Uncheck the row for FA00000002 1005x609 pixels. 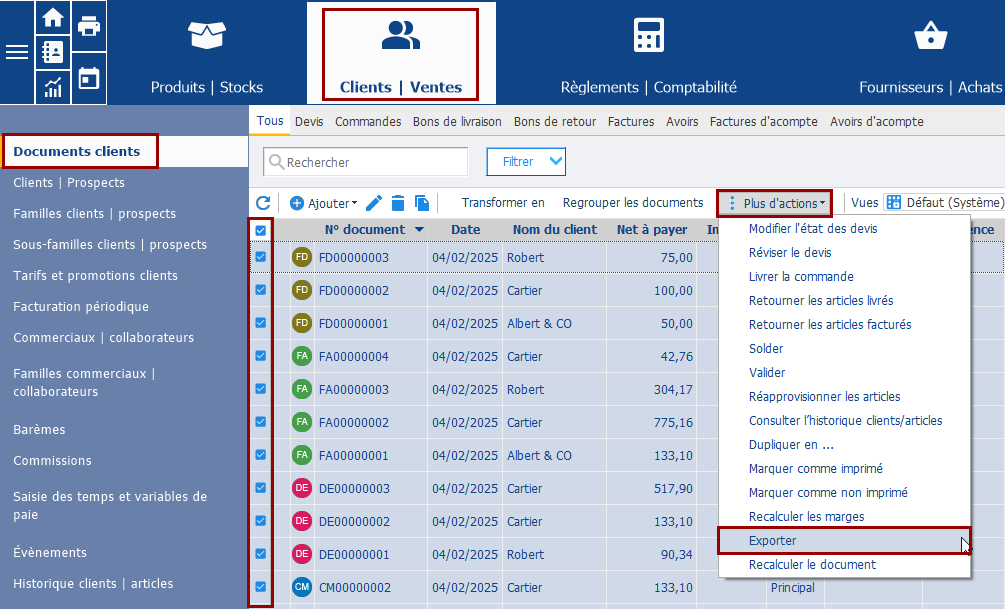click(x=261, y=422)
